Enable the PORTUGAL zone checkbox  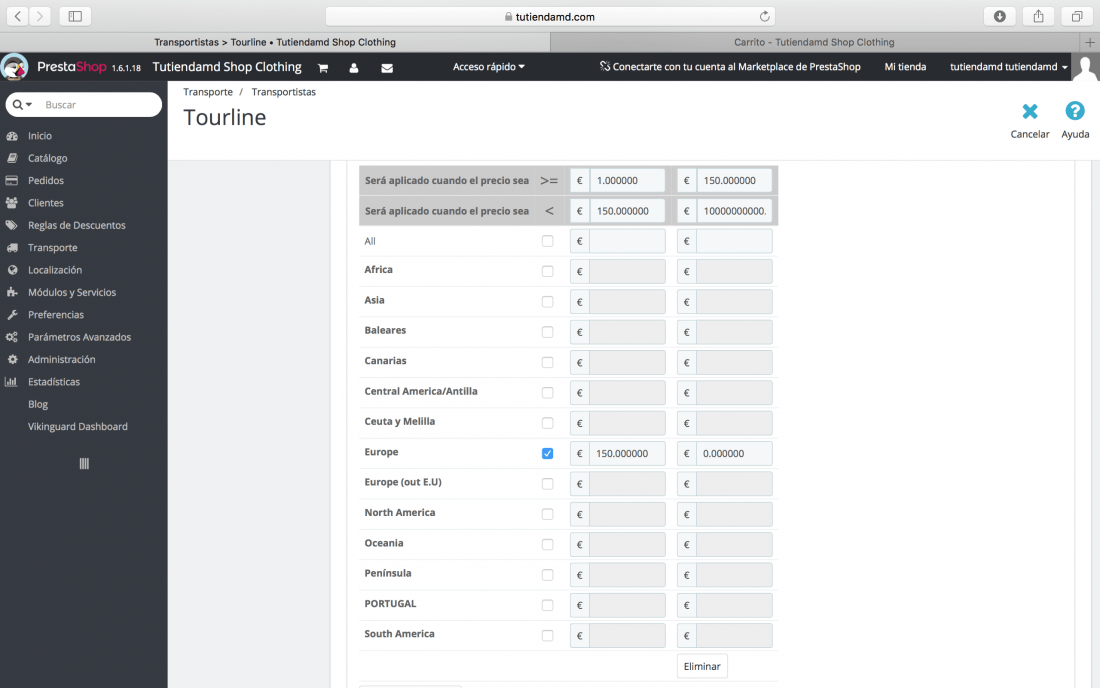tap(547, 605)
